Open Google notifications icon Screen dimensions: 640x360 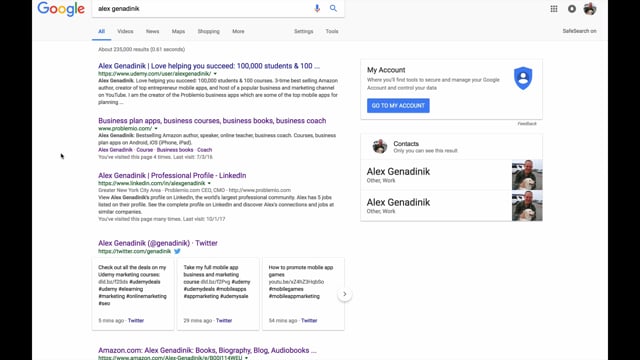[x=572, y=9]
